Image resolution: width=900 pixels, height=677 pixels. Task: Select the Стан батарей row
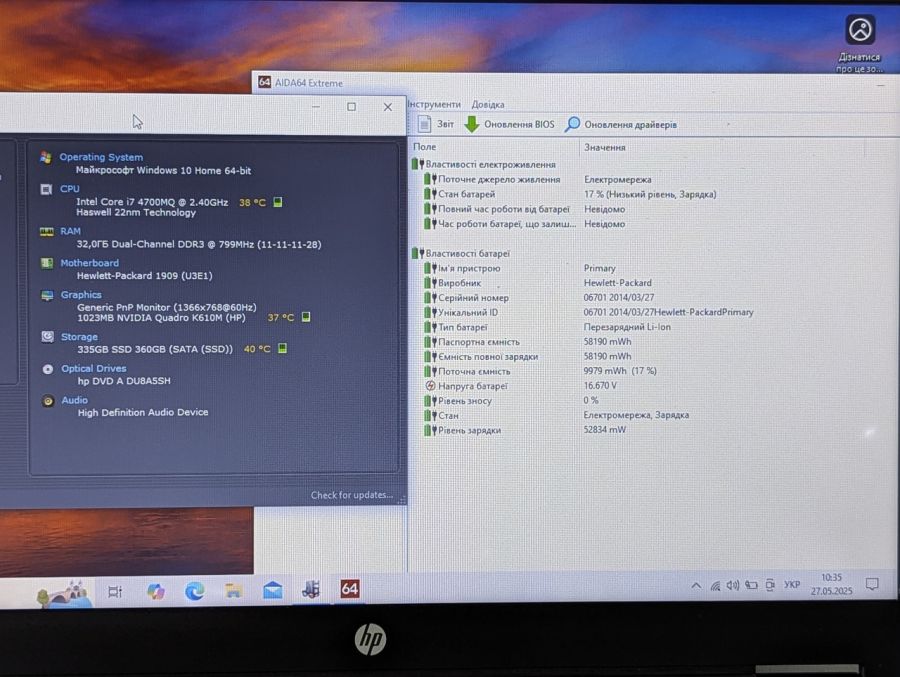(x=571, y=194)
